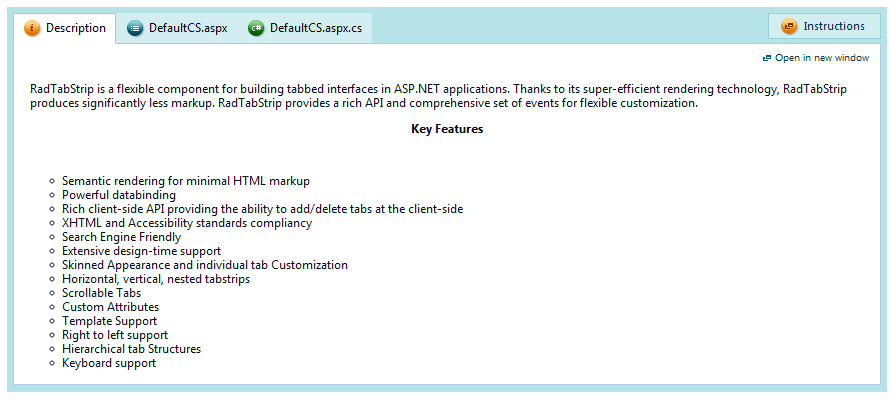Click the Scrollable Tabs list item
This screenshot has width=895, height=400.
click(x=101, y=293)
